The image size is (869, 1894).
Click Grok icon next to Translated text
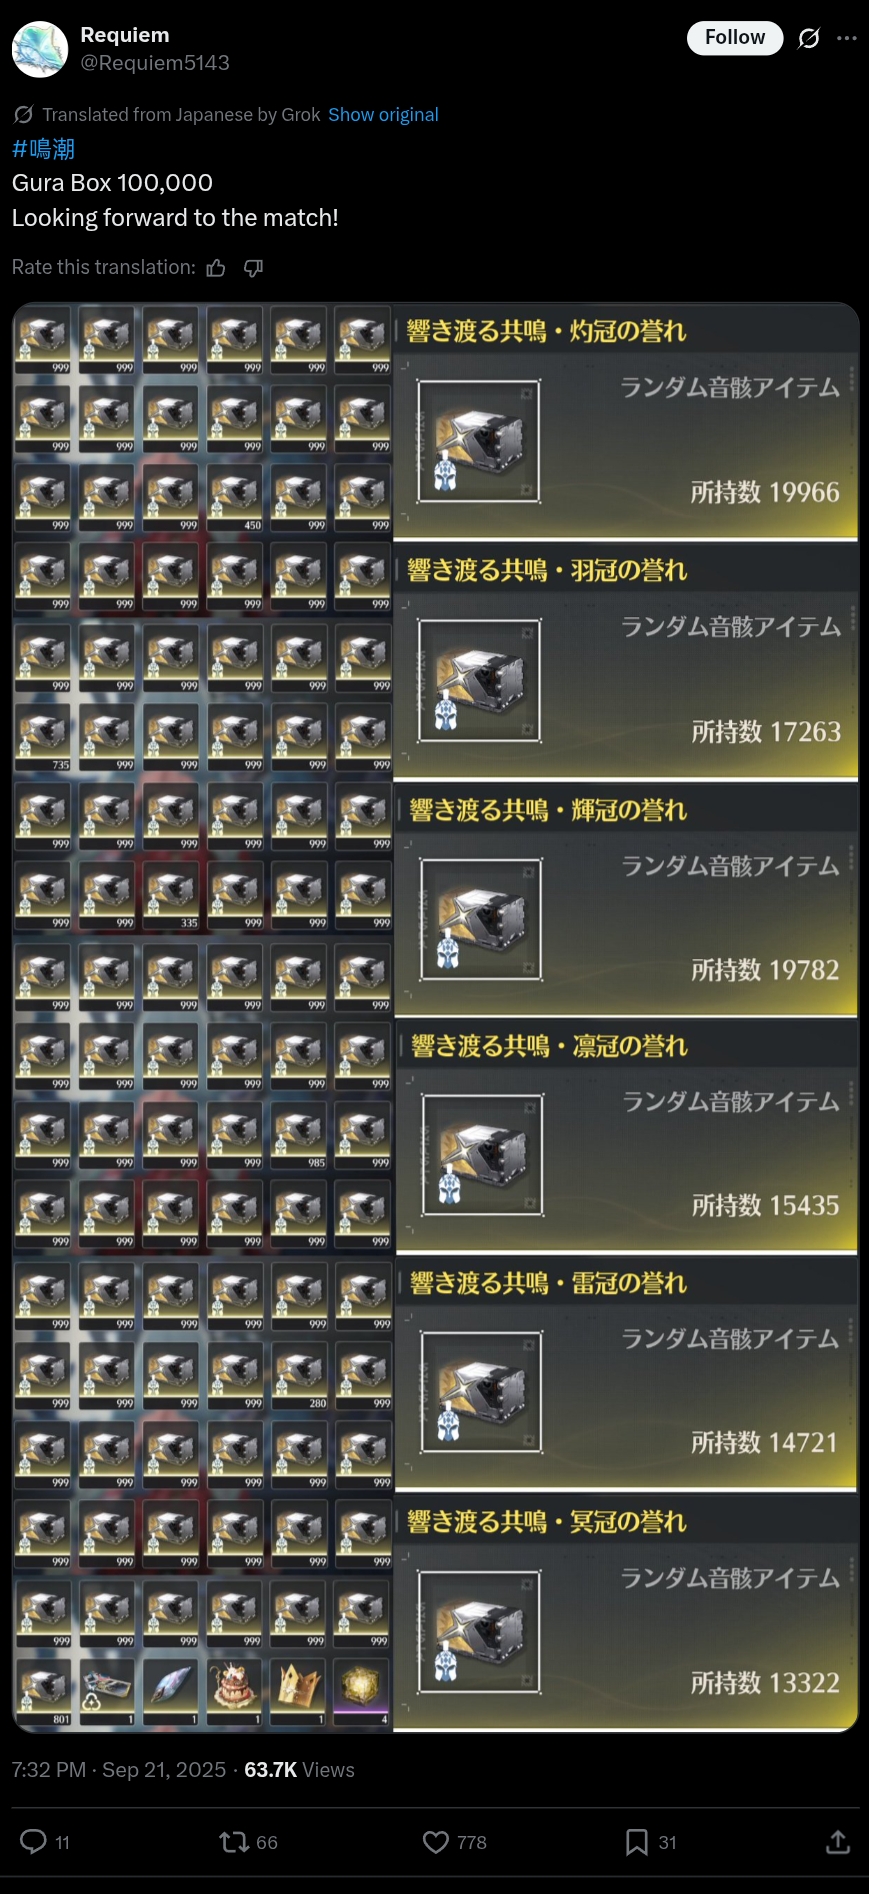(x=23, y=115)
